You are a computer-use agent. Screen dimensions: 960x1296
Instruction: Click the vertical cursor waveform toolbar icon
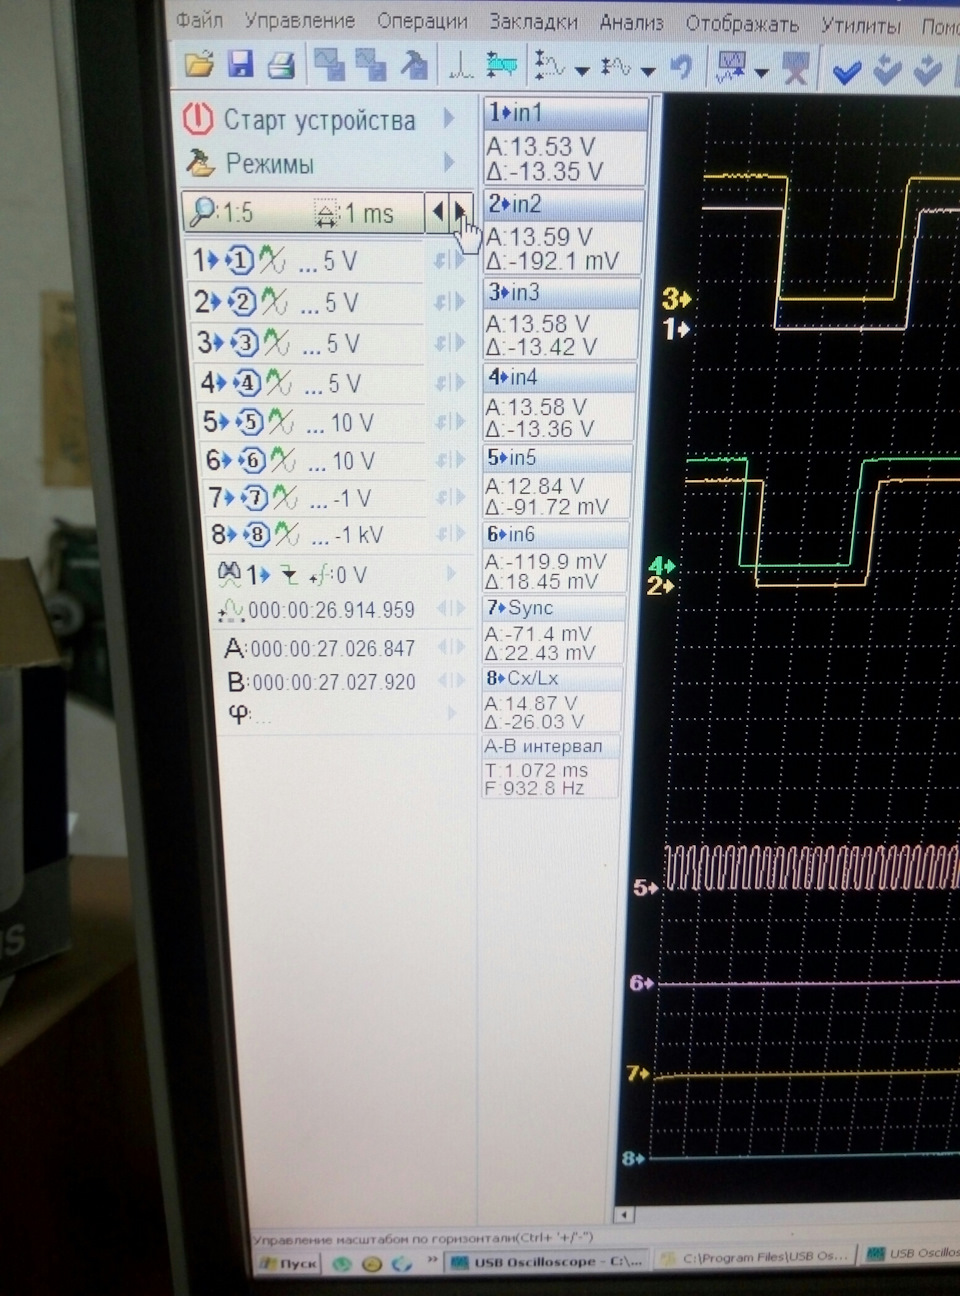coord(549,67)
